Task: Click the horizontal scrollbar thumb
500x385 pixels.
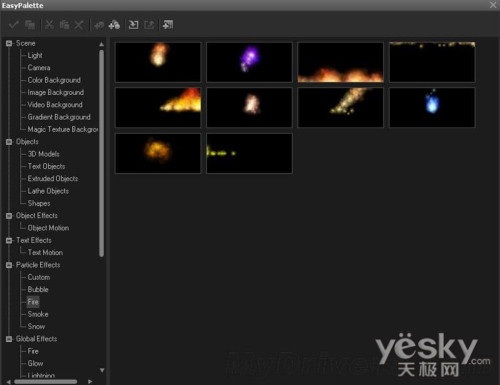Action: (46, 382)
